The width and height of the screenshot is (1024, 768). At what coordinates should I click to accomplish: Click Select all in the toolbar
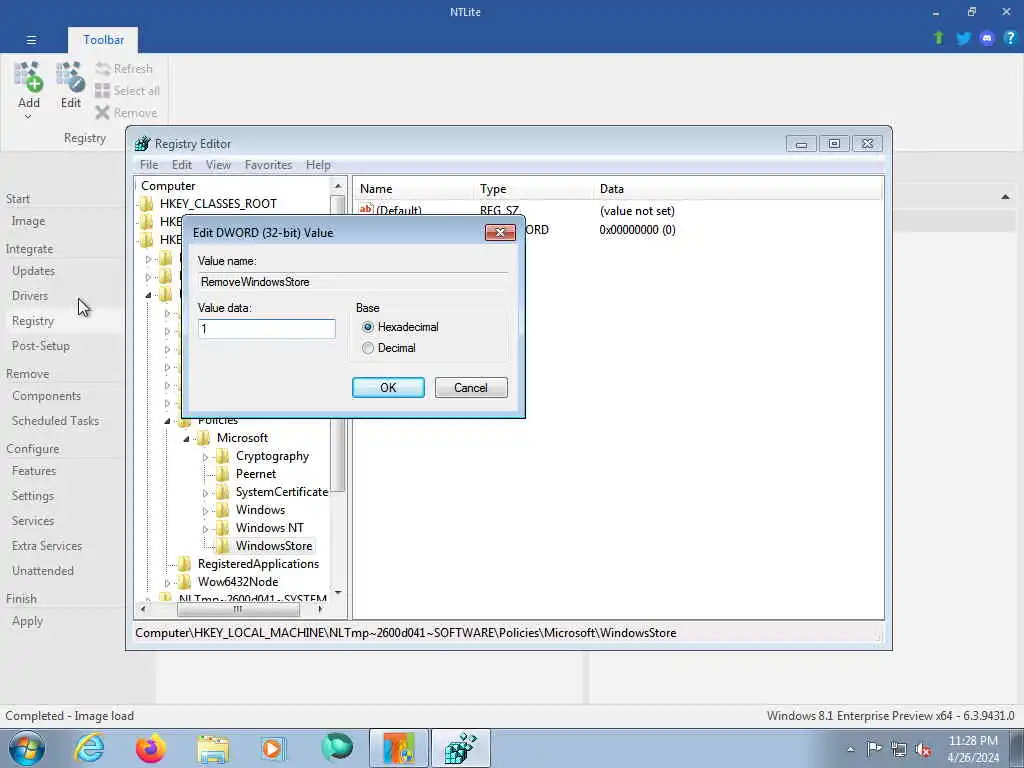click(127, 91)
